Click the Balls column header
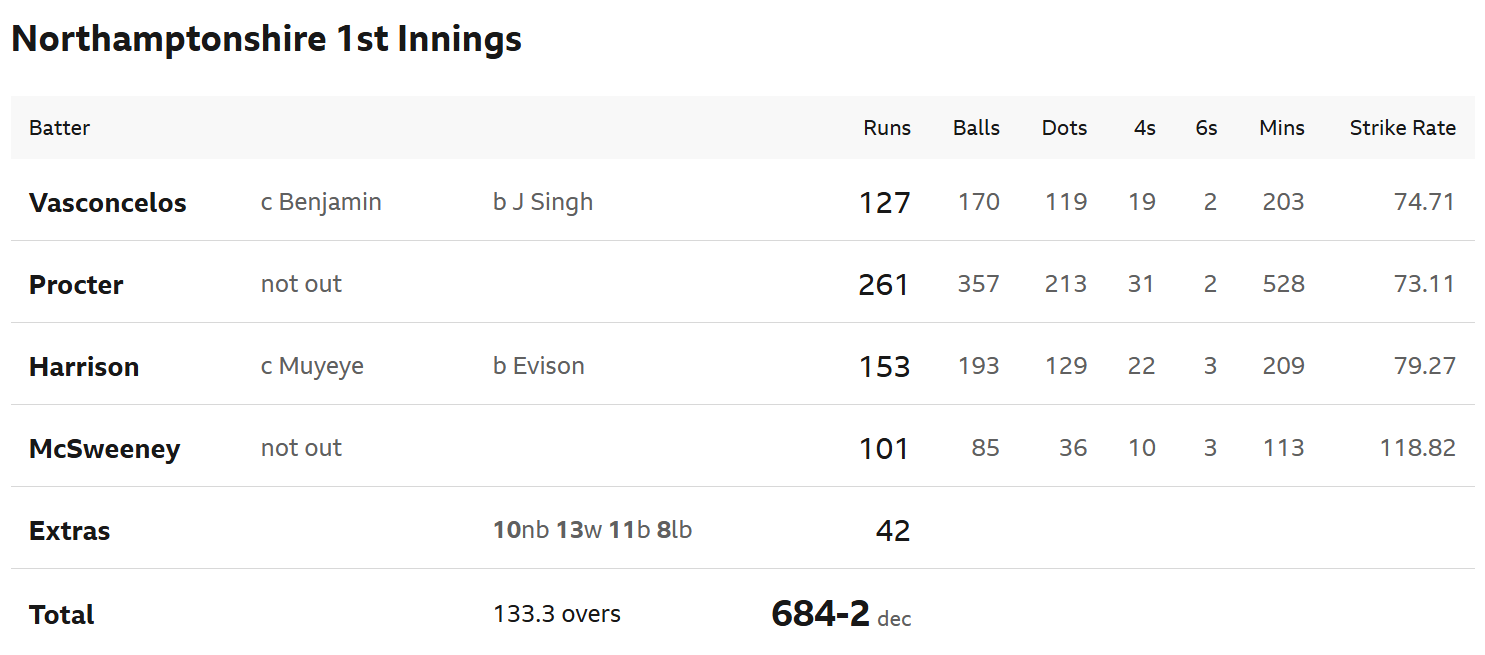The height and width of the screenshot is (655, 1485). click(x=976, y=128)
